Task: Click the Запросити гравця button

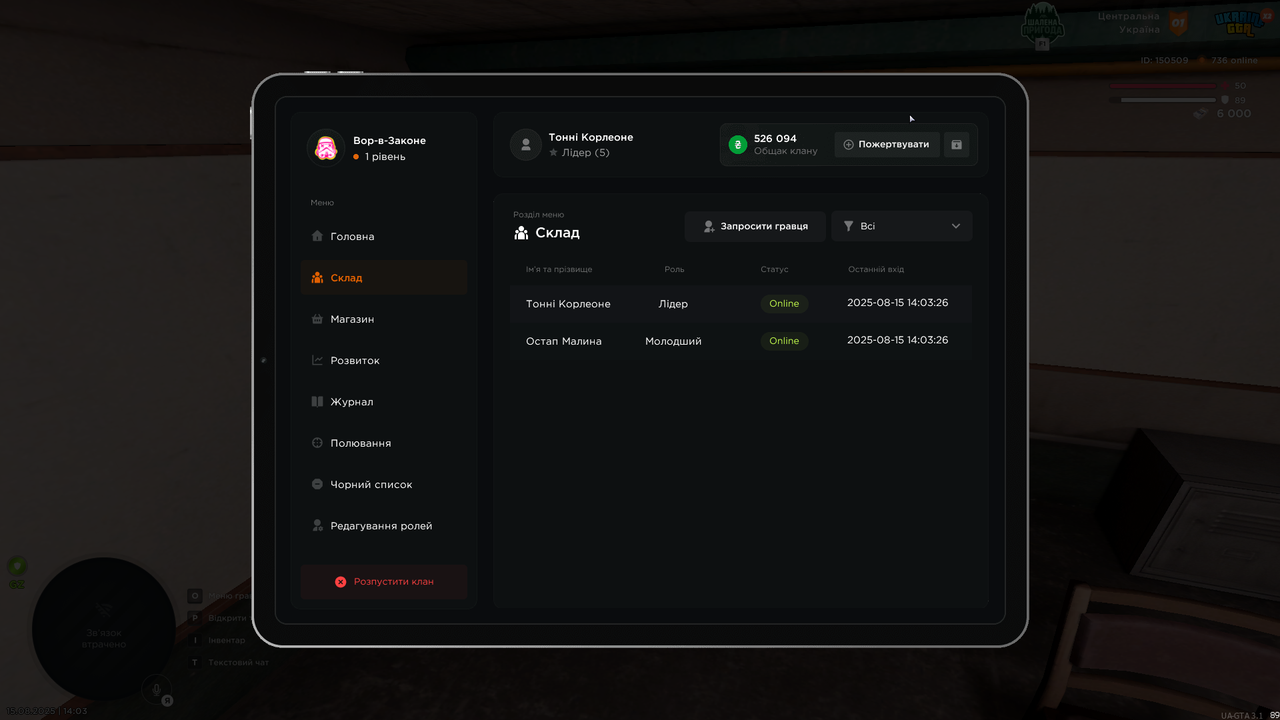Action: [755, 226]
